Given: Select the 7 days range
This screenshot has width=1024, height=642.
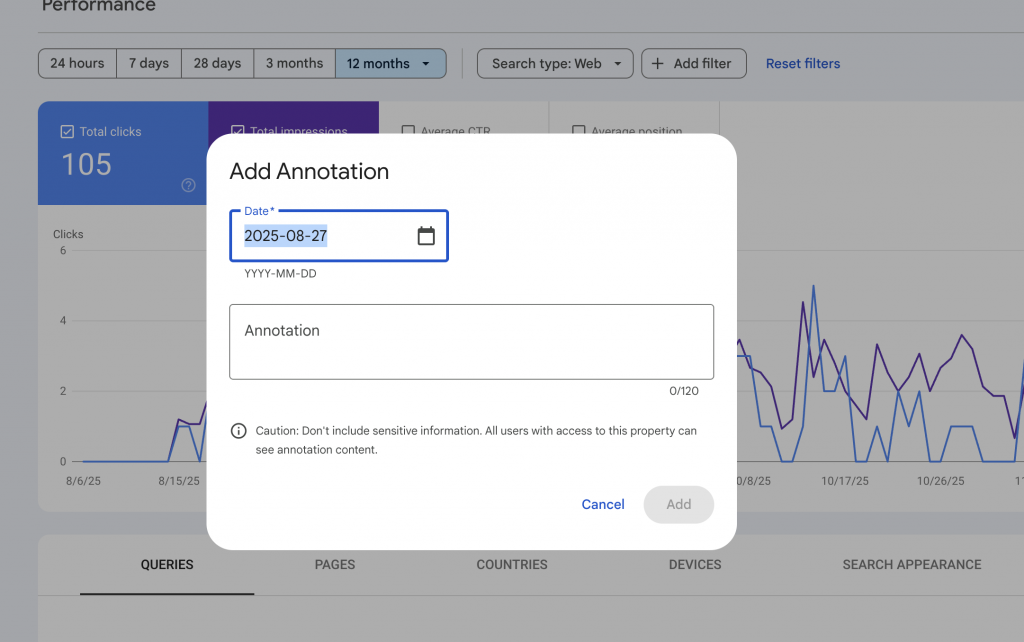Looking at the screenshot, I should (x=148, y=63).
